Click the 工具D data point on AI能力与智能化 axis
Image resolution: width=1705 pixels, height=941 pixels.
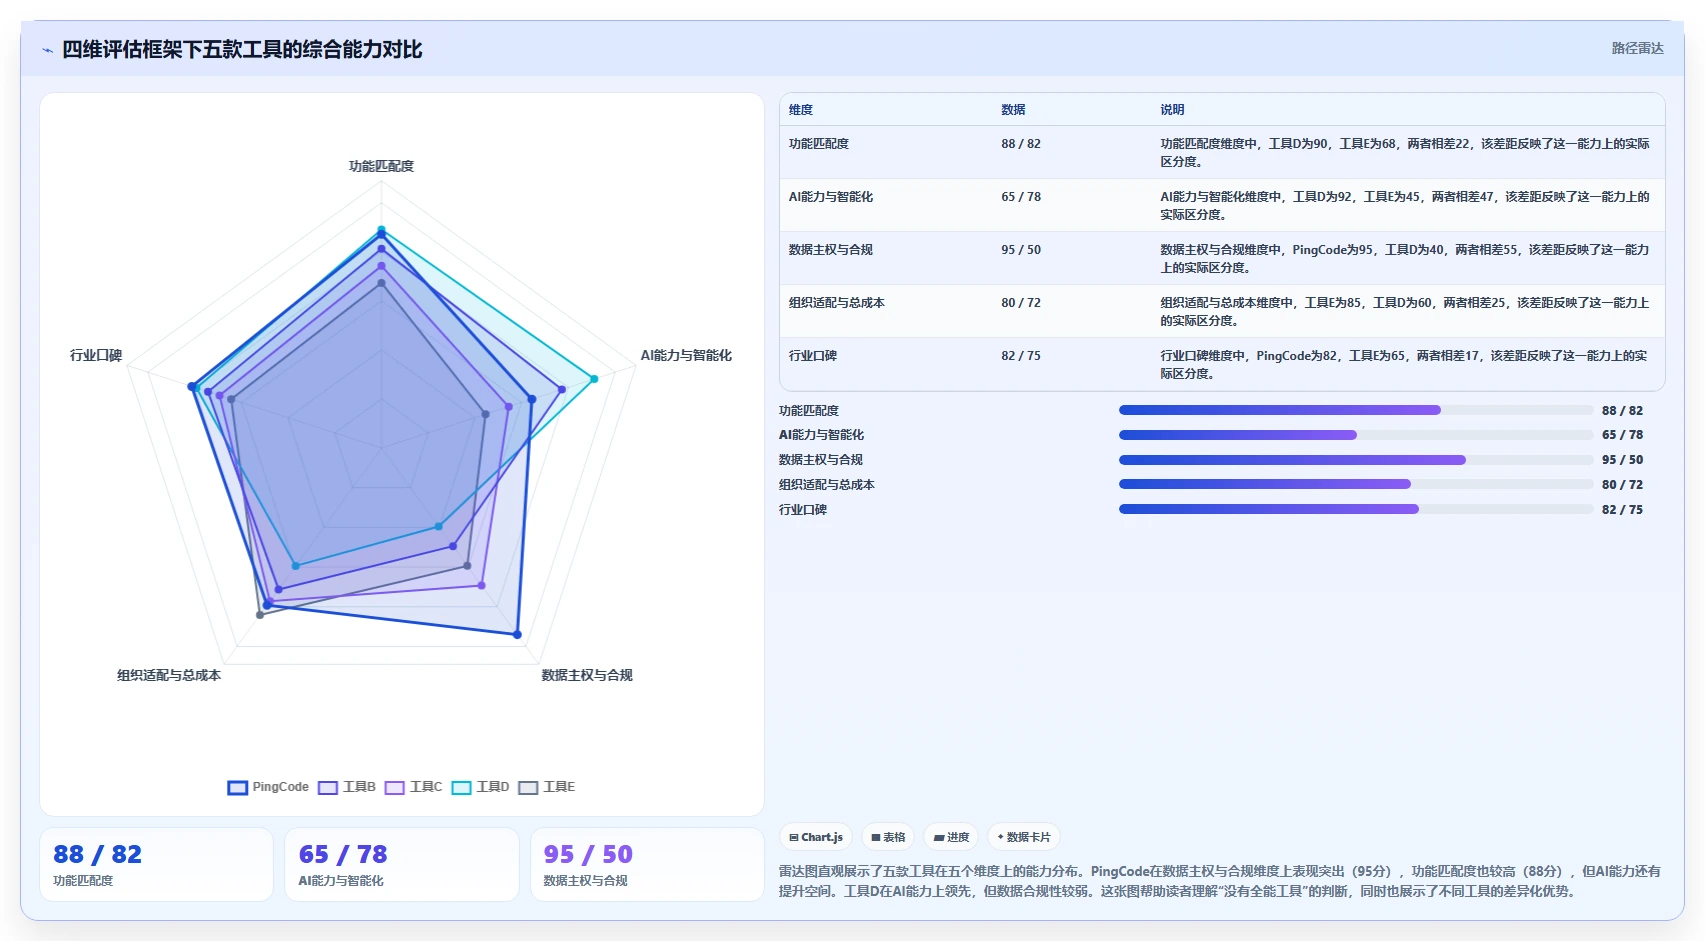(x=594, y=379)
